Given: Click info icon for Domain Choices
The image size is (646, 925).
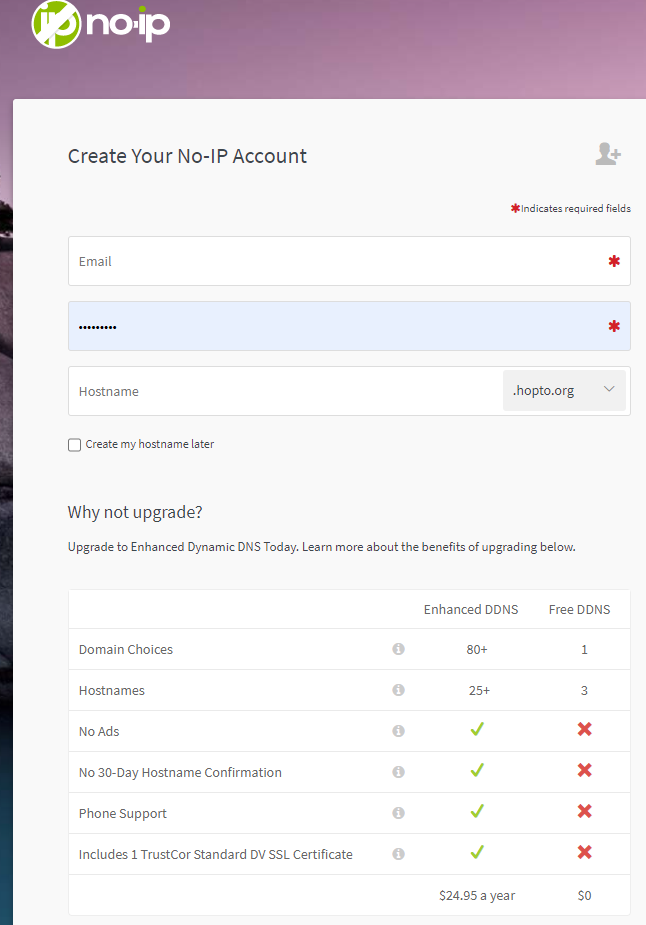Looking at the screenshot, I should pos(399,649).
